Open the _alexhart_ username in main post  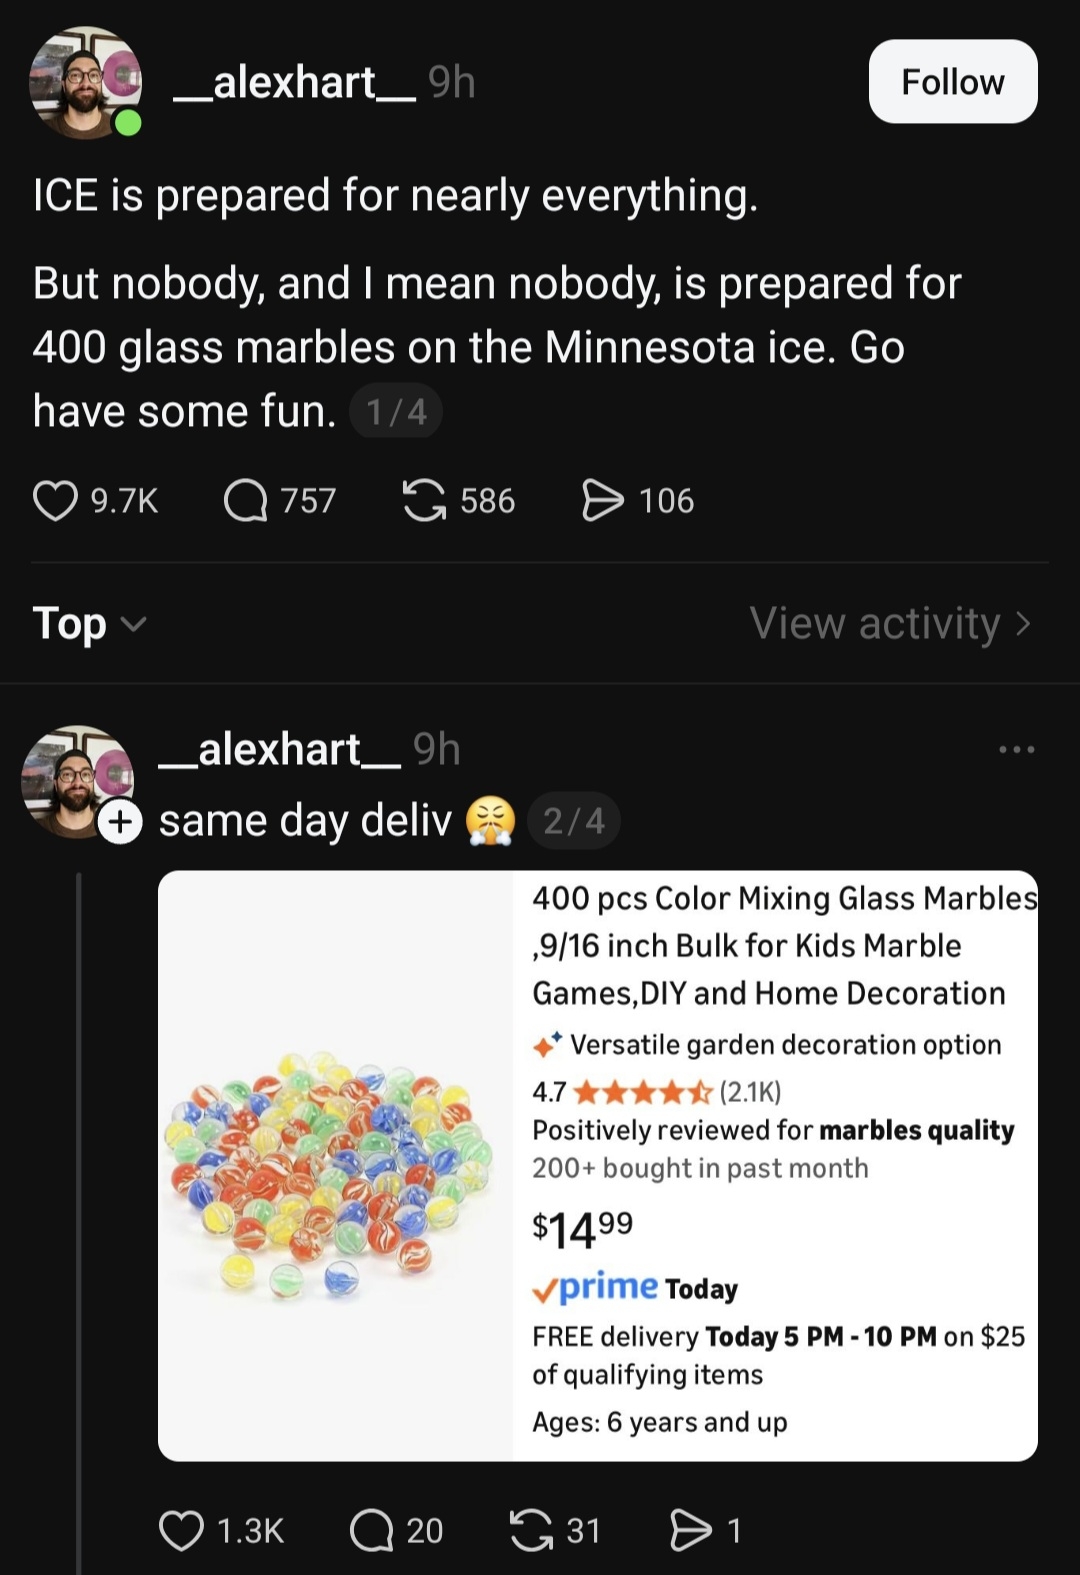294,82
